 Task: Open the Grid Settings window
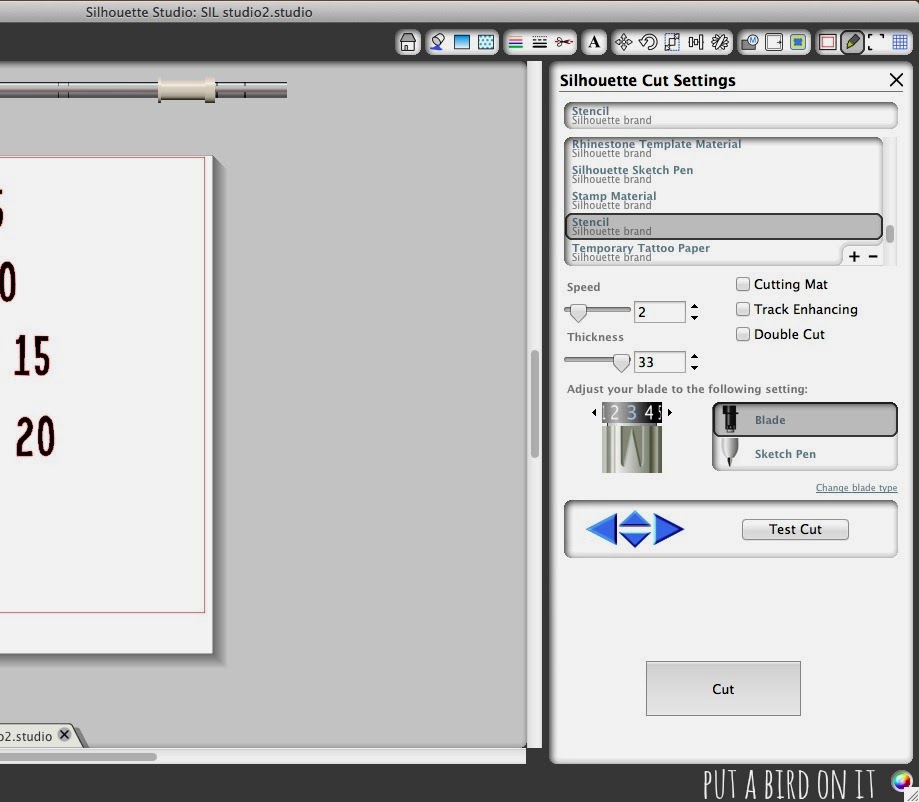click(900, 42)
